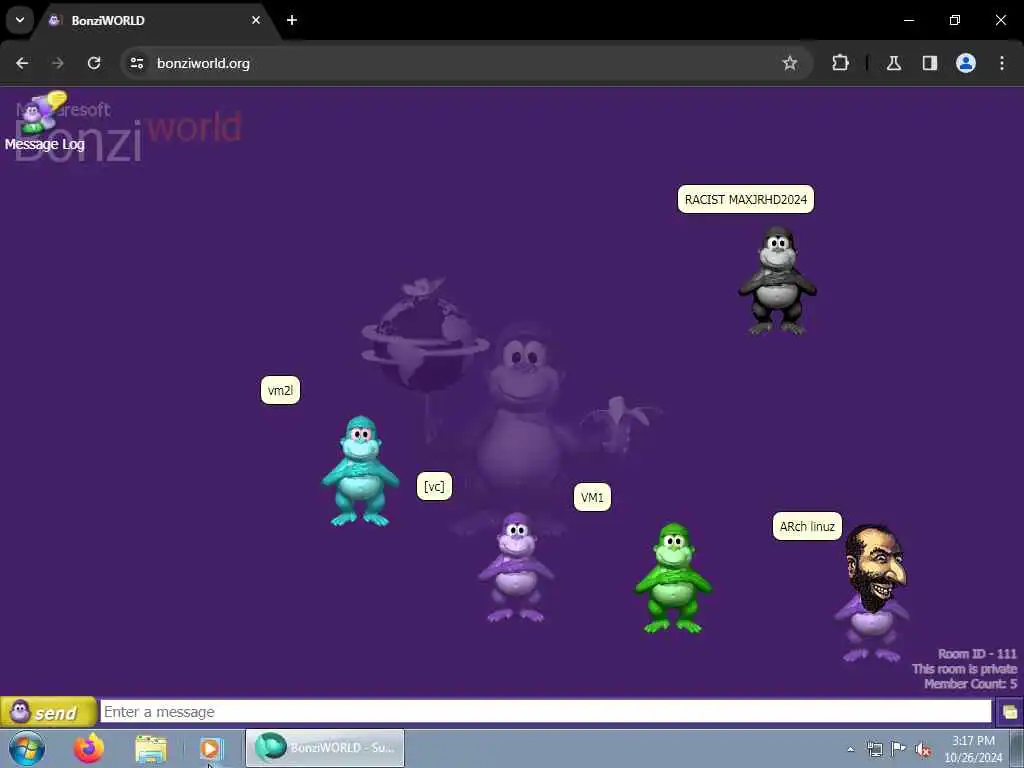The image size is (1024, 768).
Task: Open the Windows Start orb
Action: pyautogui.click(x=27, y=748)
